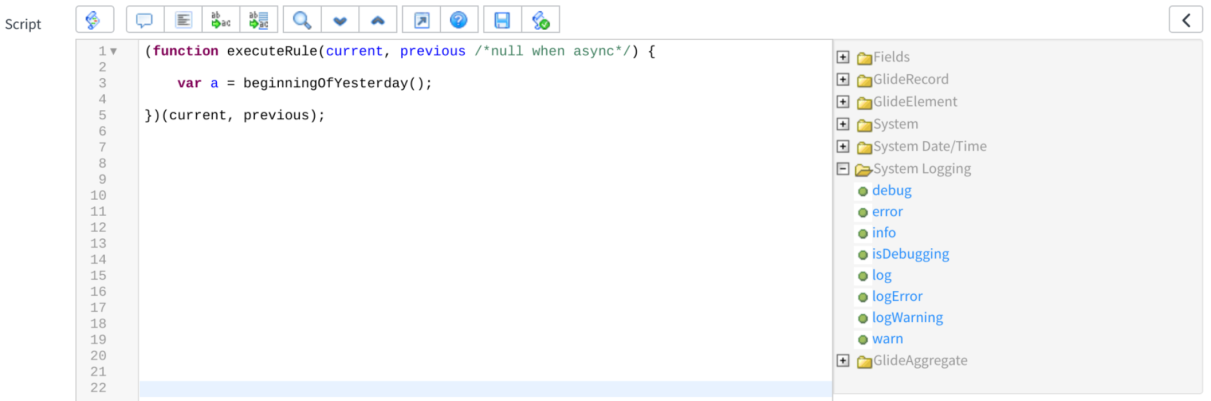
Task: Collapse the side tree panel arrow
Action: [1186, 19]
